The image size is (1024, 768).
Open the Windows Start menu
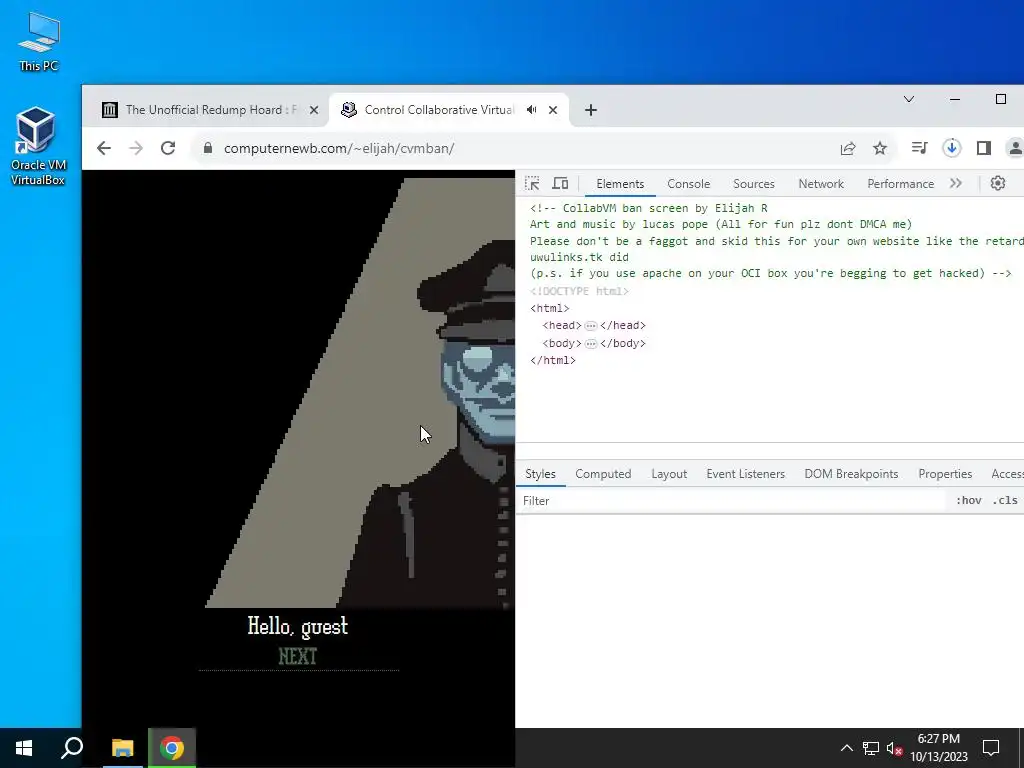pyautogui.click(x=24, y=748)
